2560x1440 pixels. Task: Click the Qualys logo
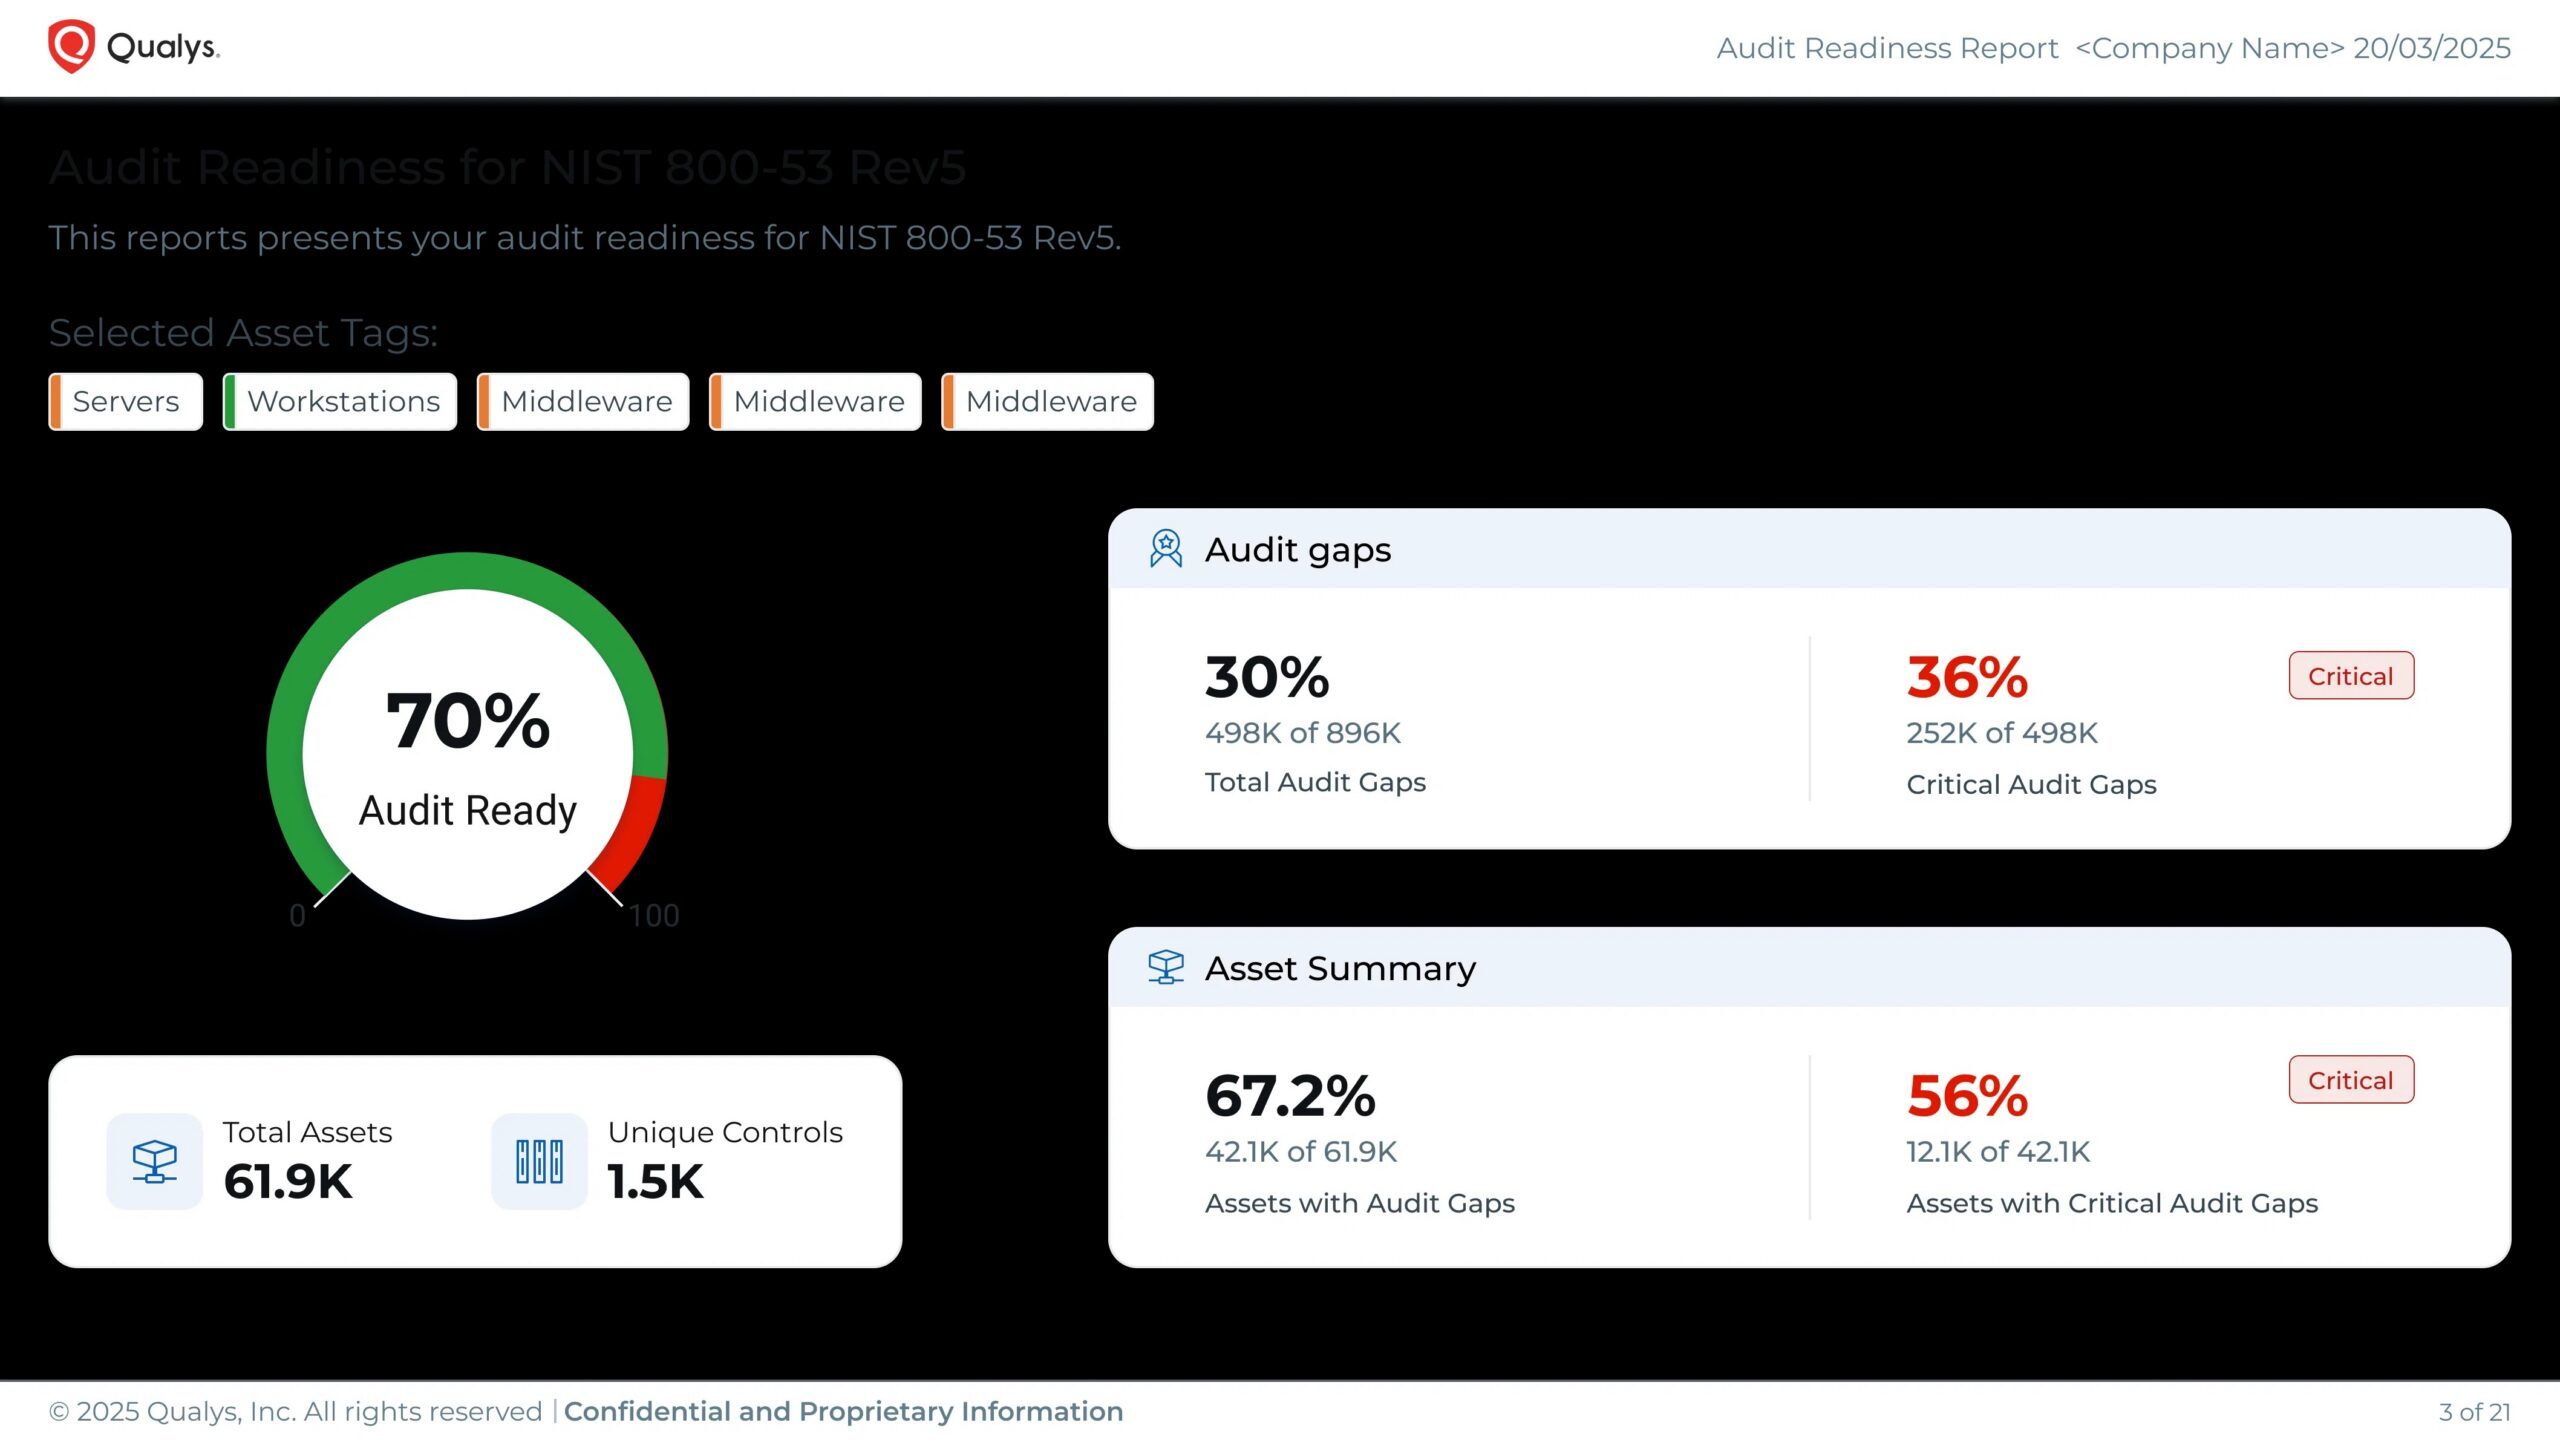(x=130, y=46)
